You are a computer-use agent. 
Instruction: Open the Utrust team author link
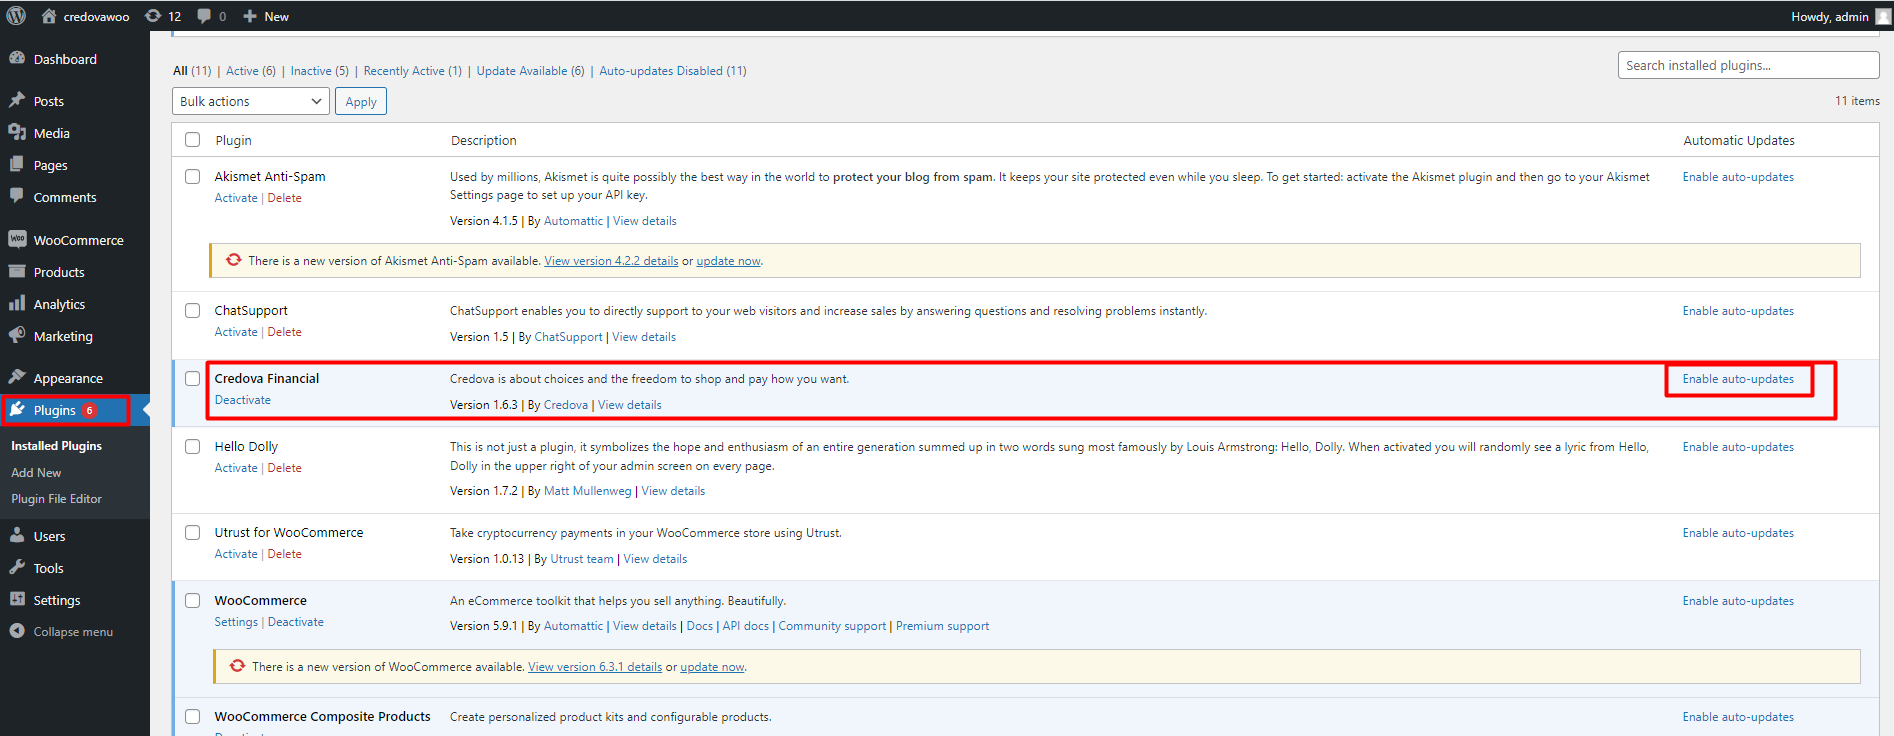(x=582, y=559)
